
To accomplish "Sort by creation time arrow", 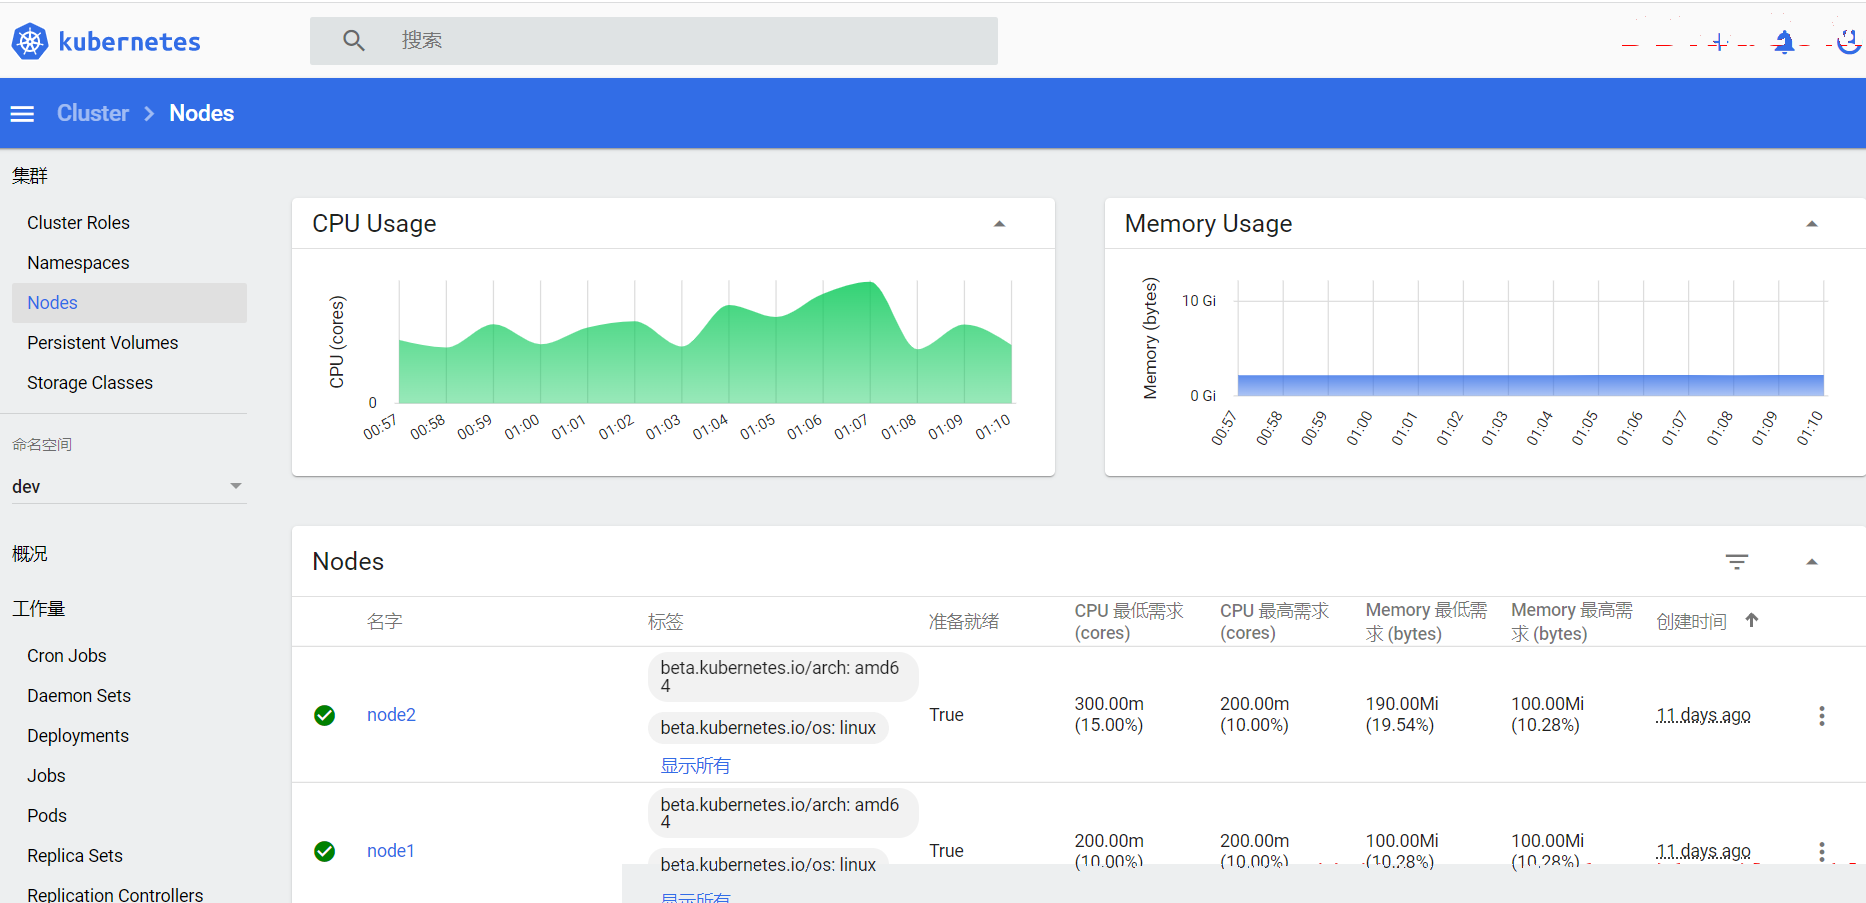I will click(x=1752, y=620).
